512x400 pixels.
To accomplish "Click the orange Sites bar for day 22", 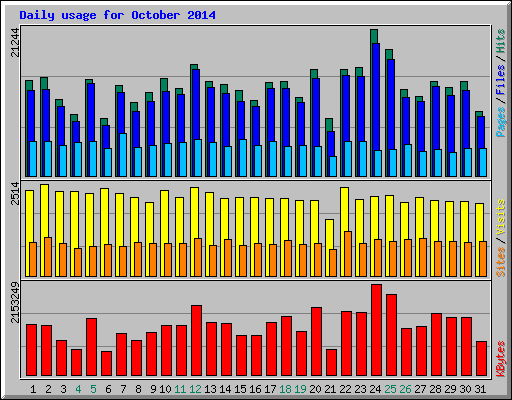I will coord(348,254).
